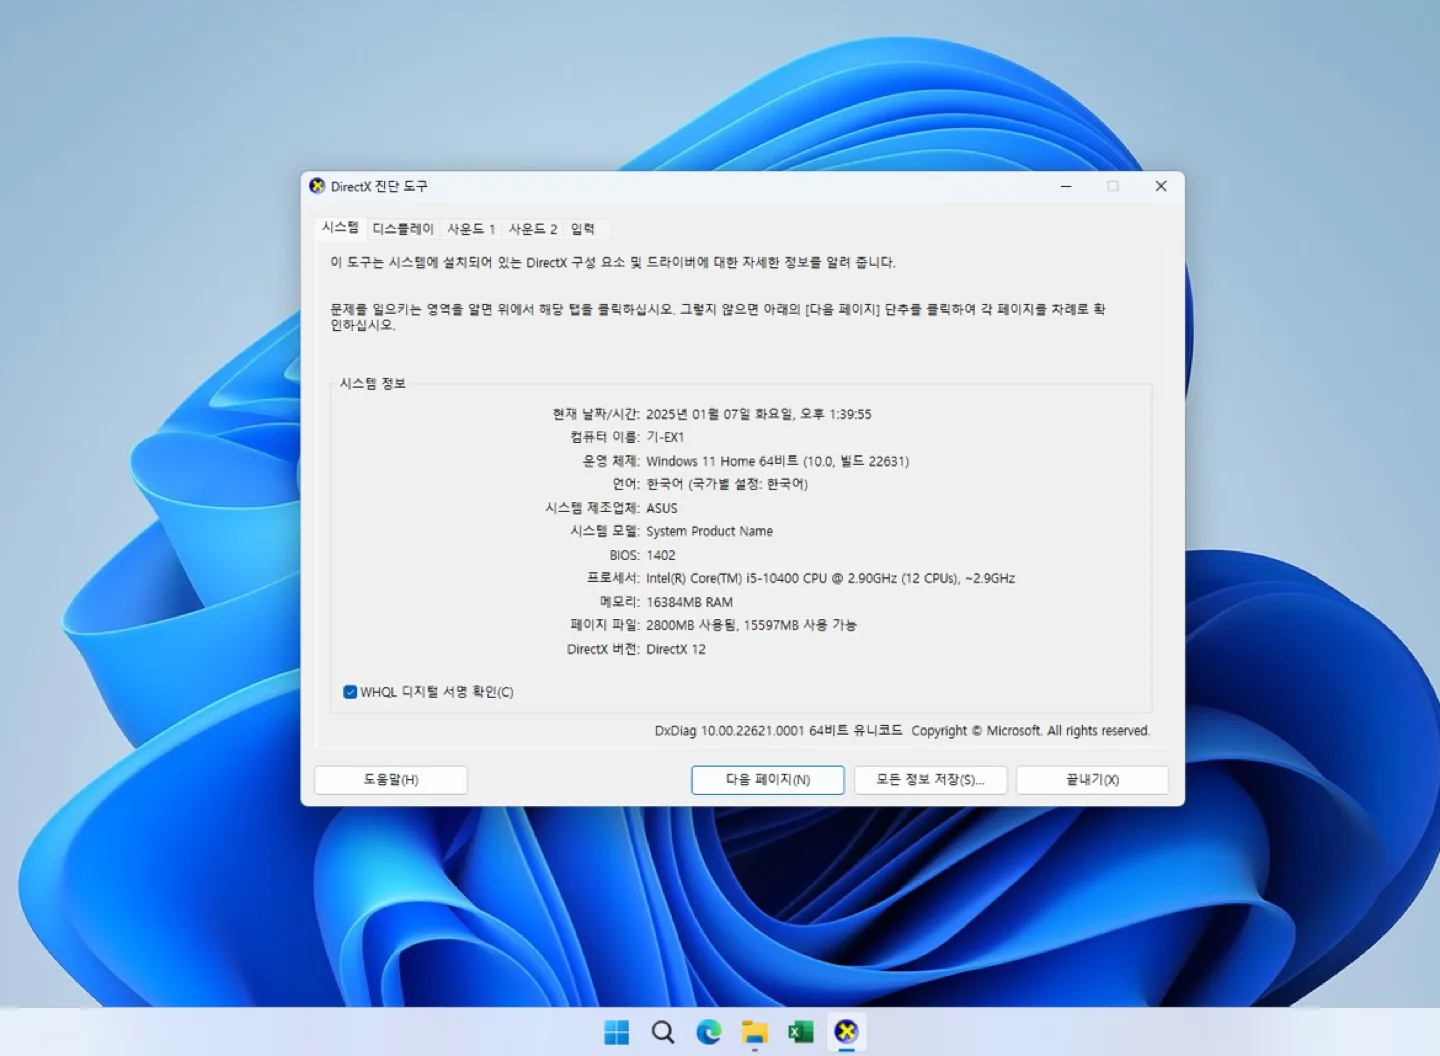Screen dimensions: 1440x1056
Task: Click the 시스템 정보 group label
Action: click(373, 383)
